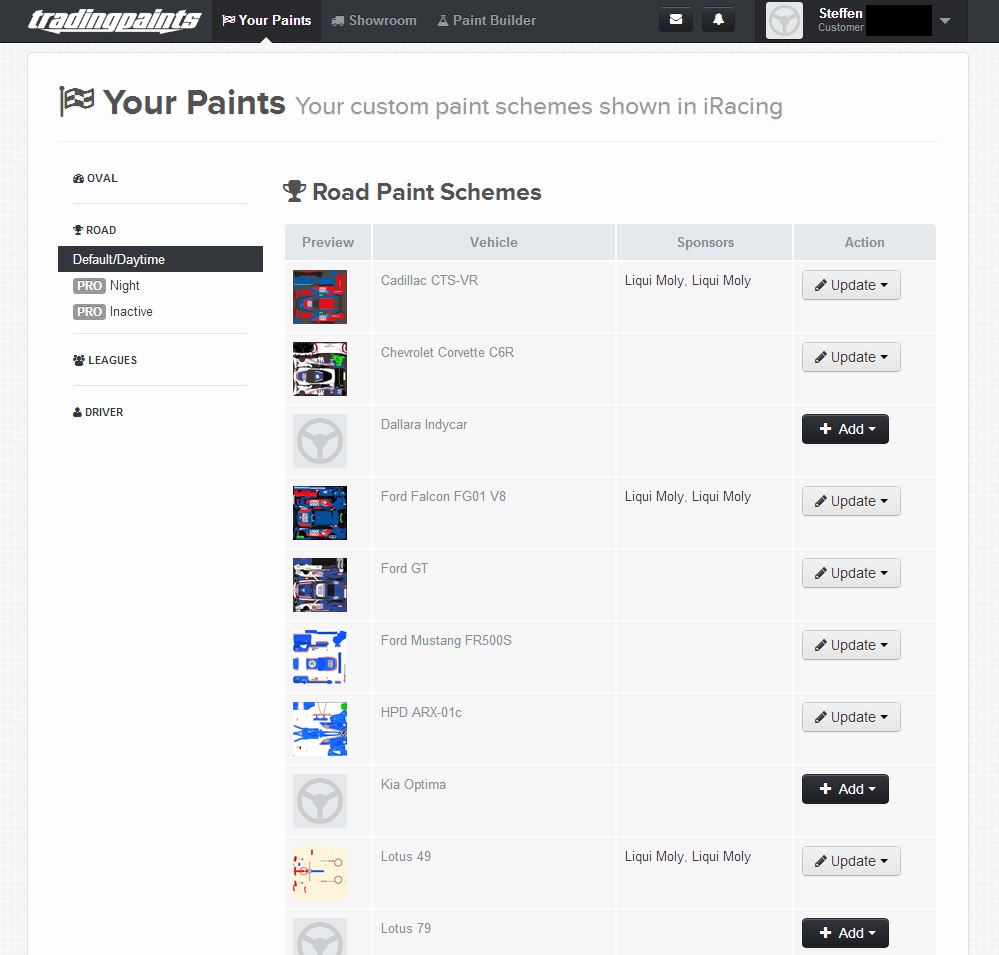Click the Dallara Indycar placeholder preview icon
This screenshot has width=999, height=955.
(320, 441)
